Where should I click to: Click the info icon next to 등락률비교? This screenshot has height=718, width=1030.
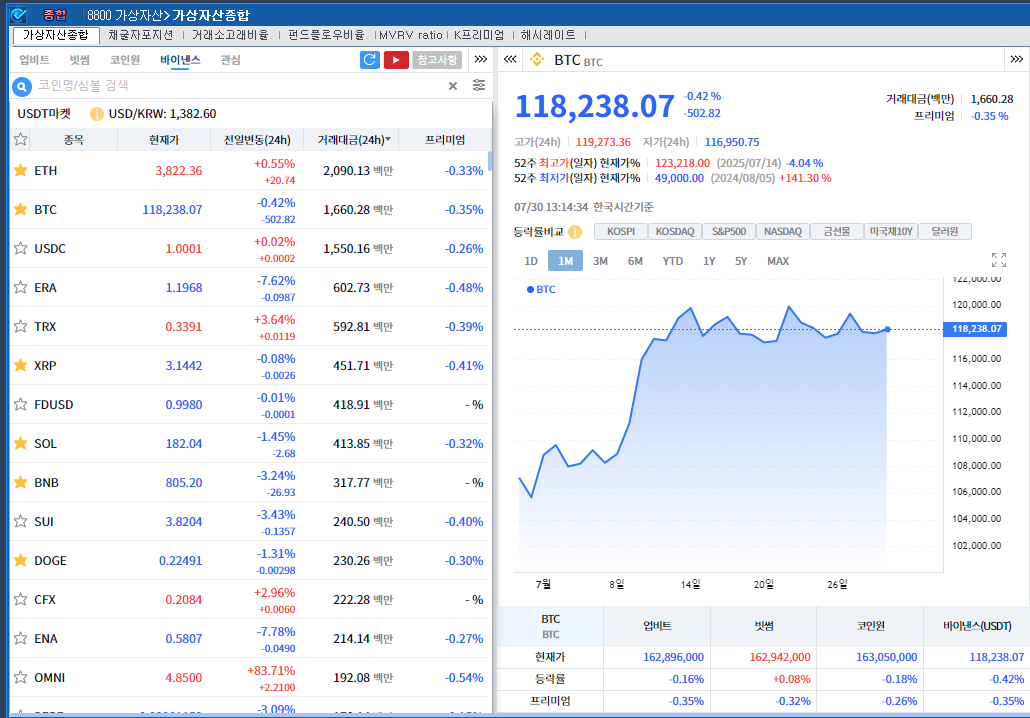click(x=575, y=232)
